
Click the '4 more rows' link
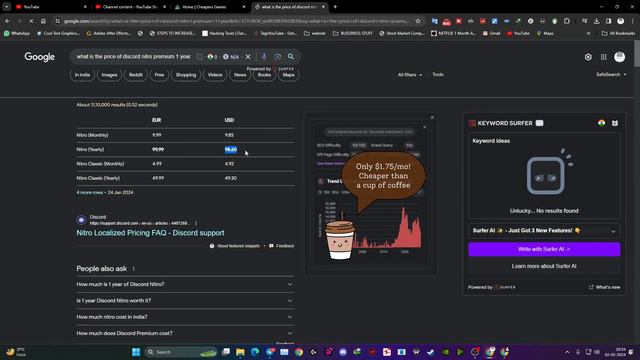pyautogui.click(x=90, y=192)
